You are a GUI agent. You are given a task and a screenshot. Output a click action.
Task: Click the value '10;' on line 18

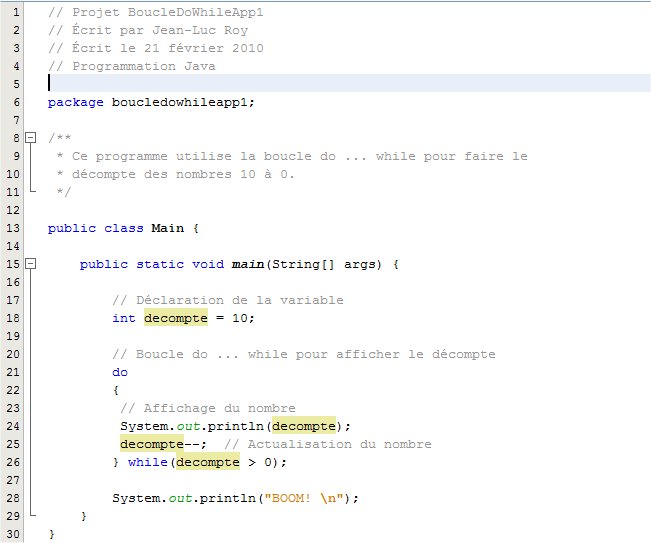click(243, 318)
